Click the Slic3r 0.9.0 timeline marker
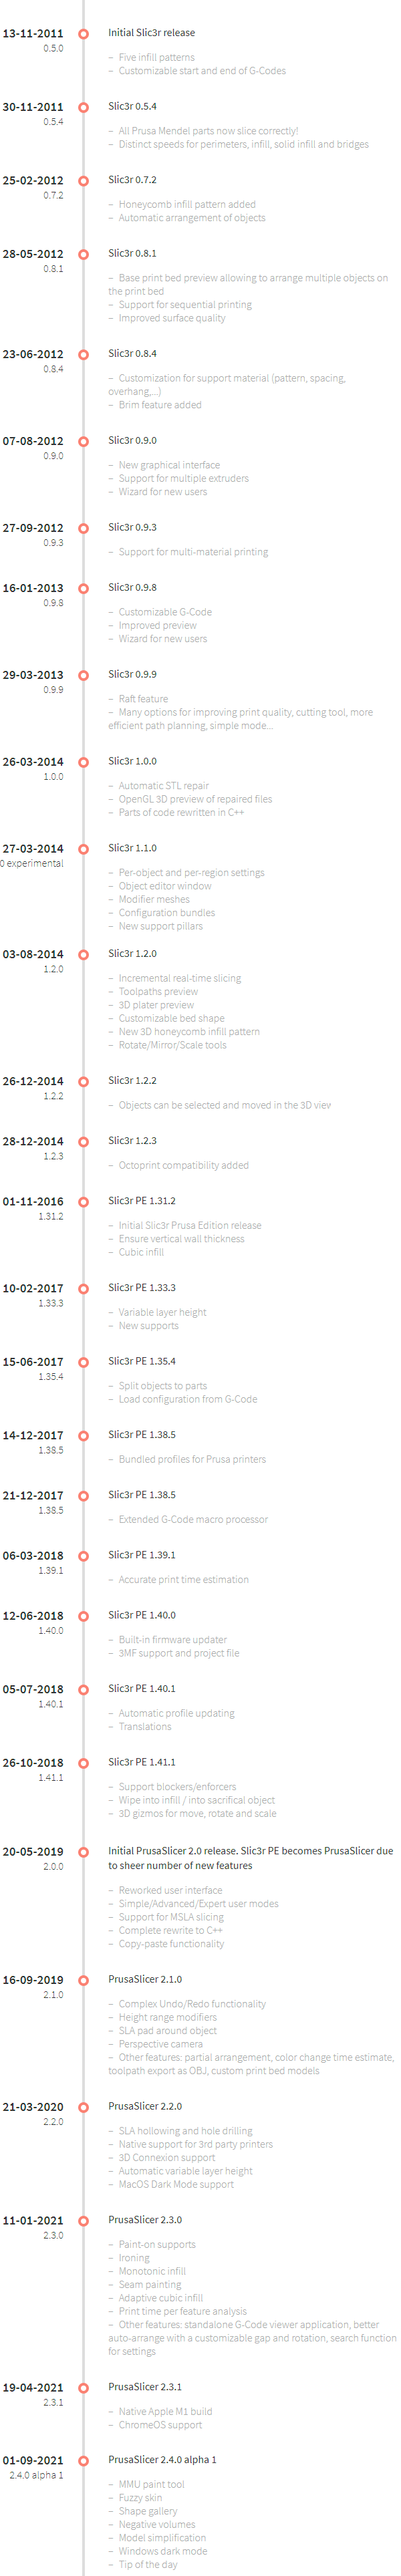 pyautogui.click(x=83, y=441)
